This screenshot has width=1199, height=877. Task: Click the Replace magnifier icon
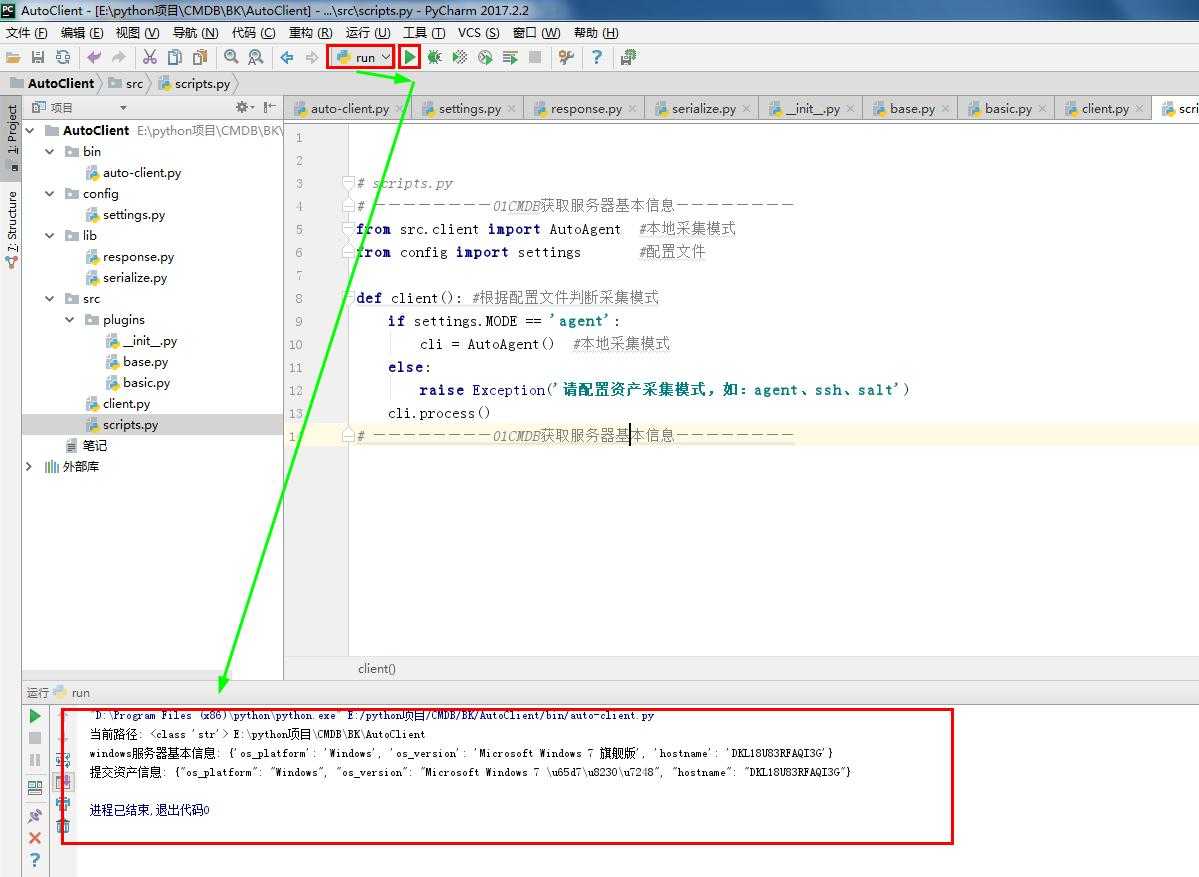coord(255,57)
